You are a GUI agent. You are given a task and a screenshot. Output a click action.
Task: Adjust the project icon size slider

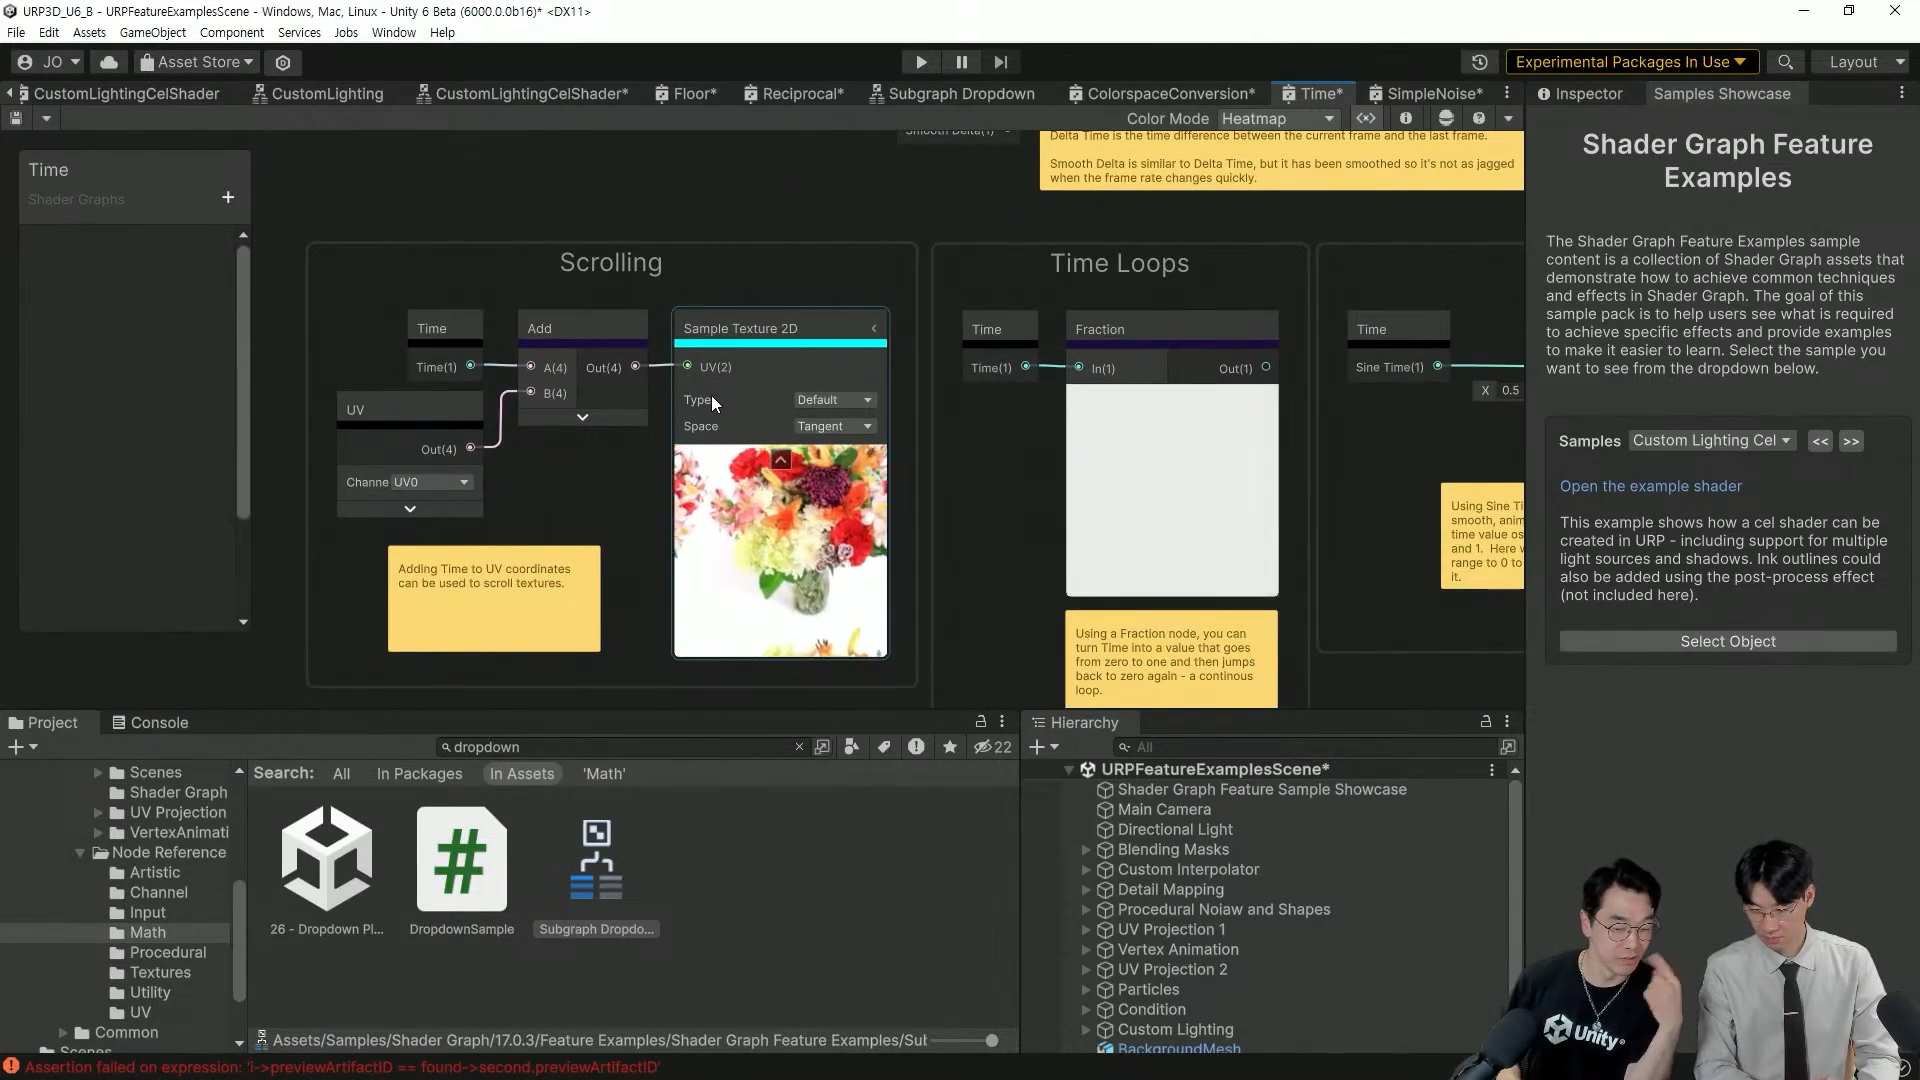(x=991, y=1040)
